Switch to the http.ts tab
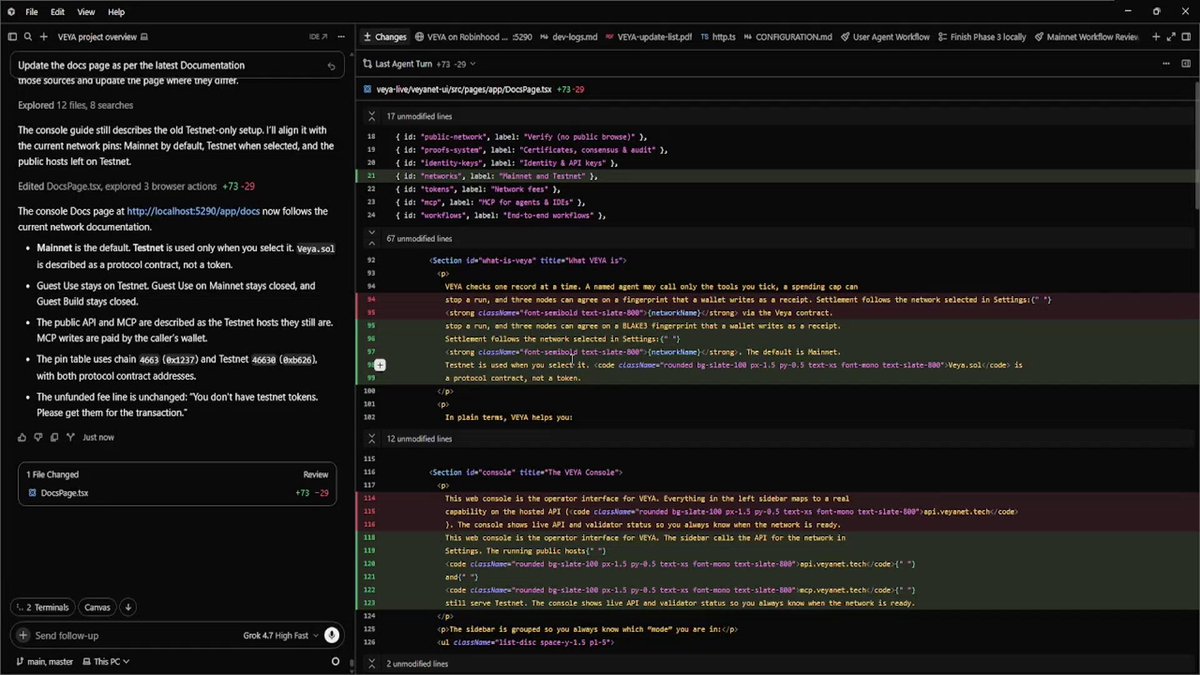The width and height of the screenshot is (1200, 675). pyautogui.click(x=718, y=37)
